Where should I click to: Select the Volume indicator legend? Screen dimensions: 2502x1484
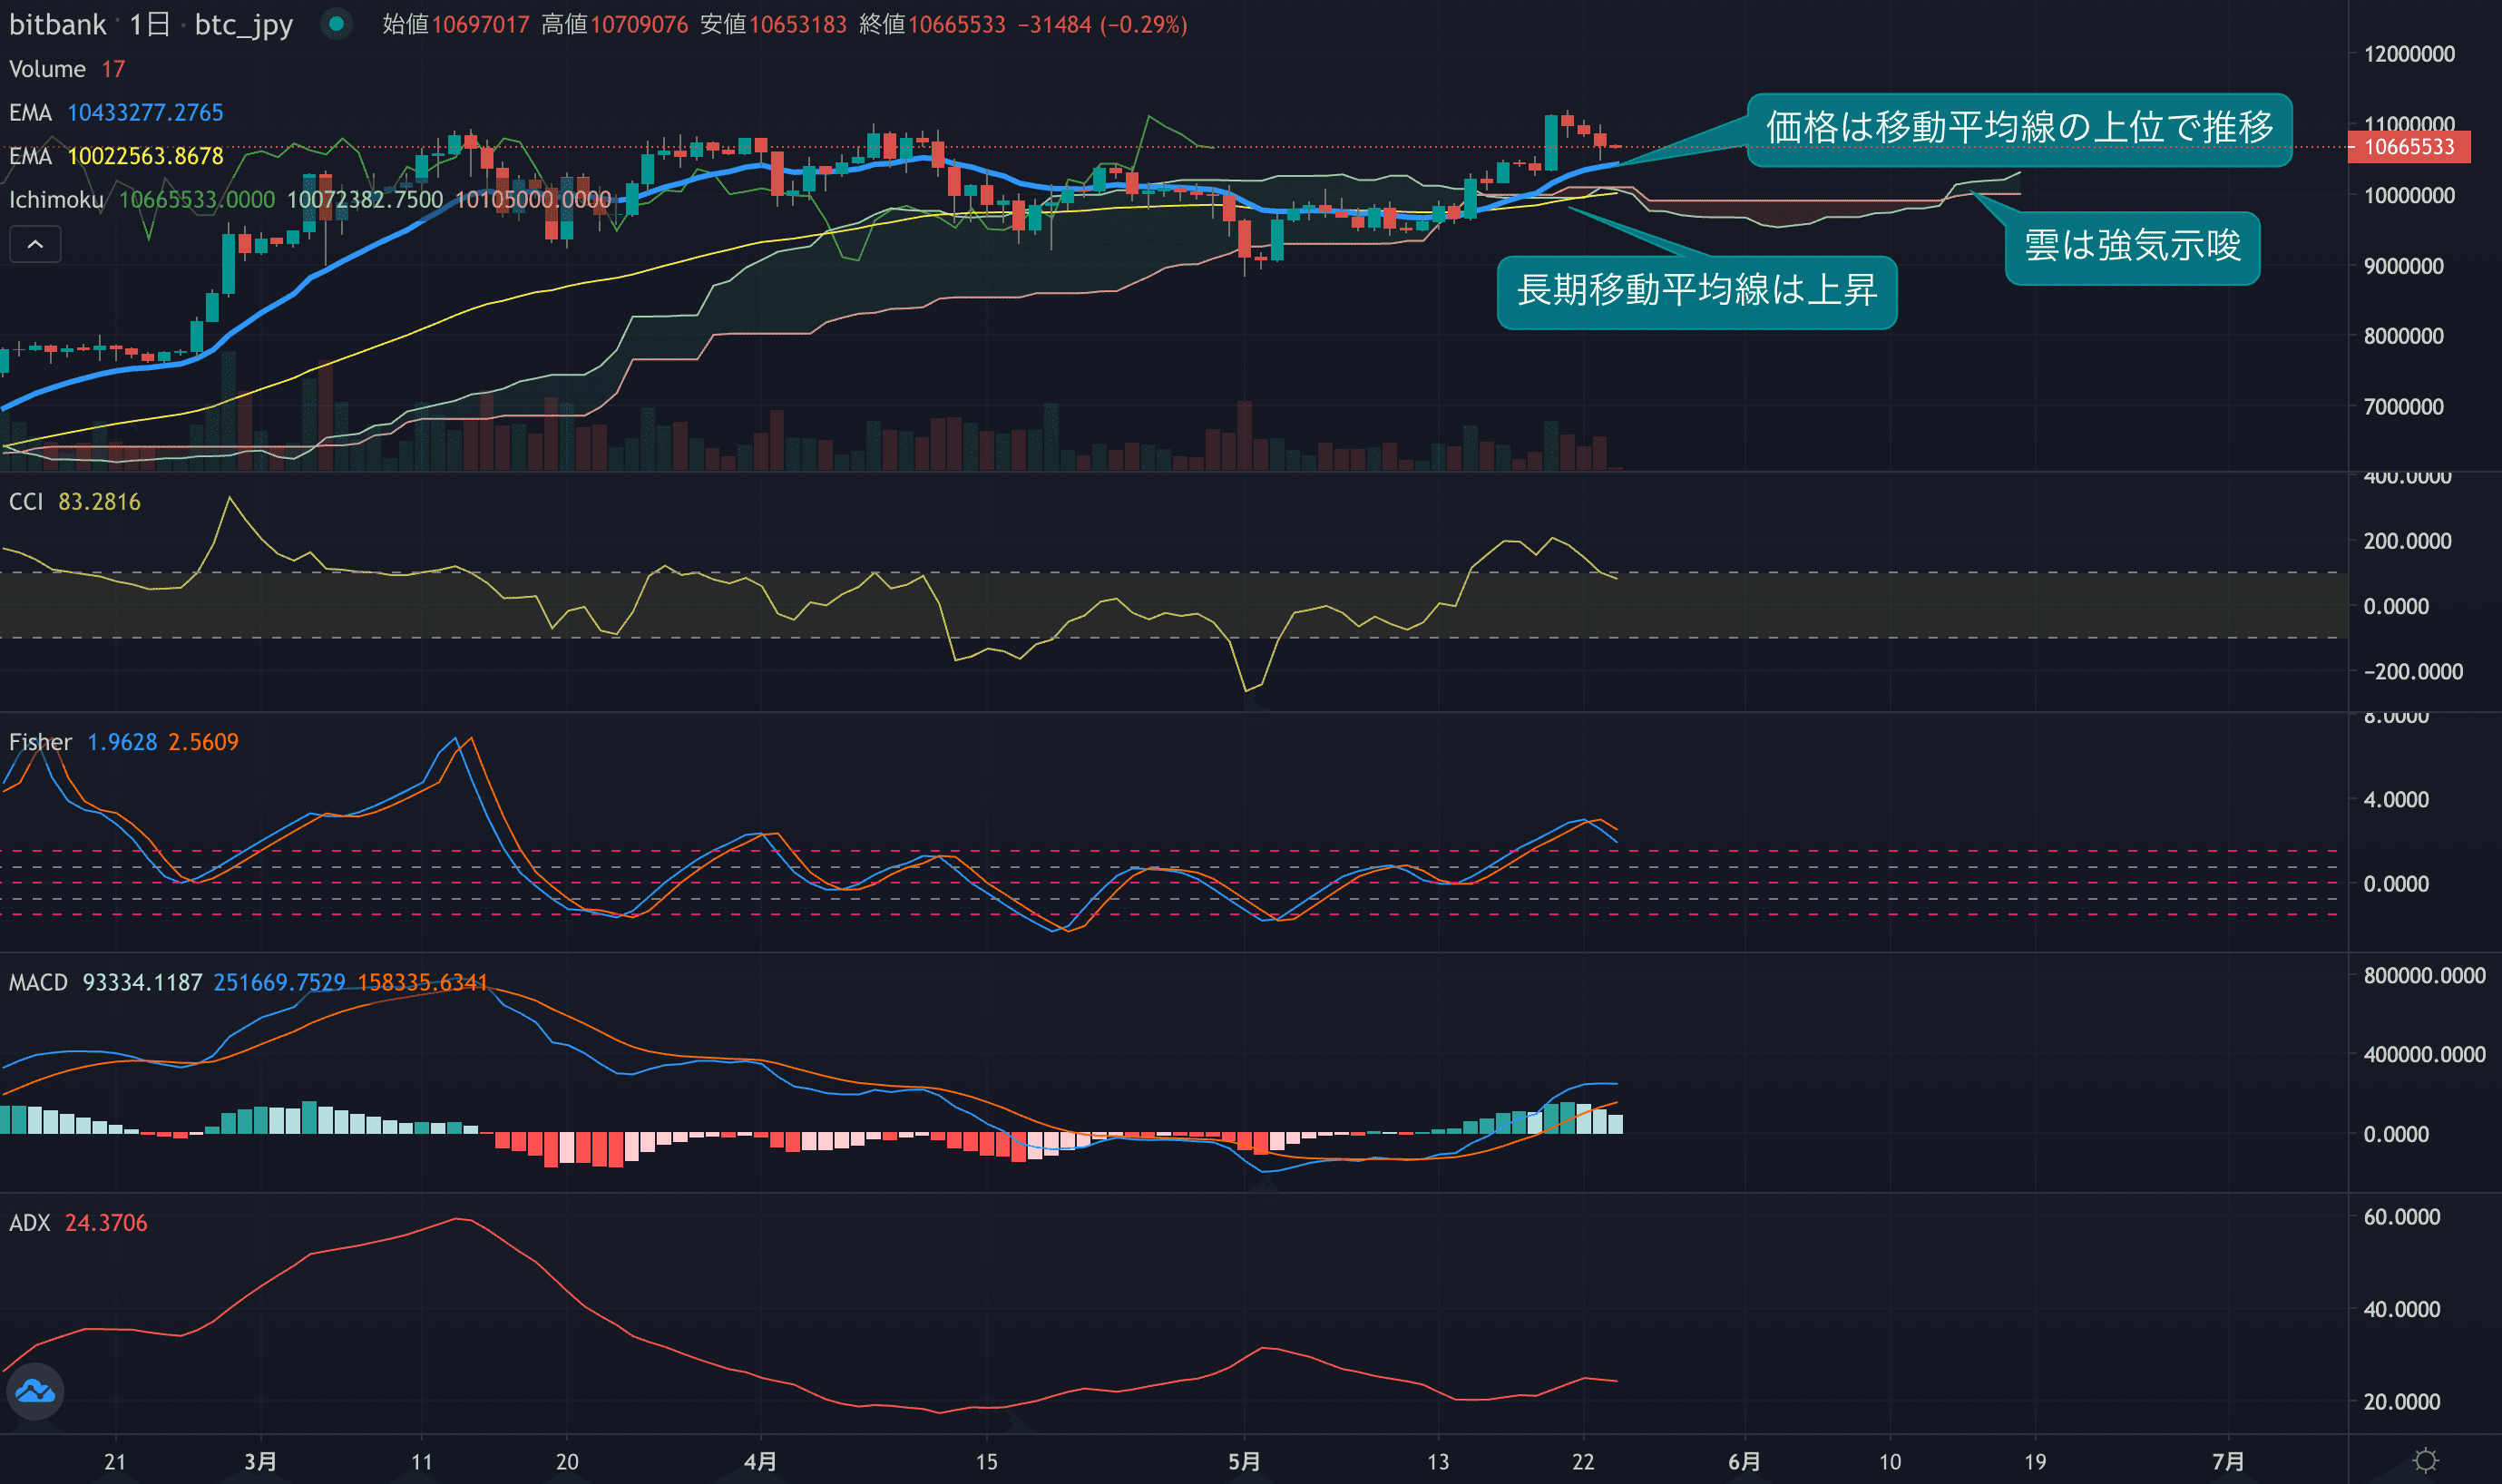(x=47, y=69)
